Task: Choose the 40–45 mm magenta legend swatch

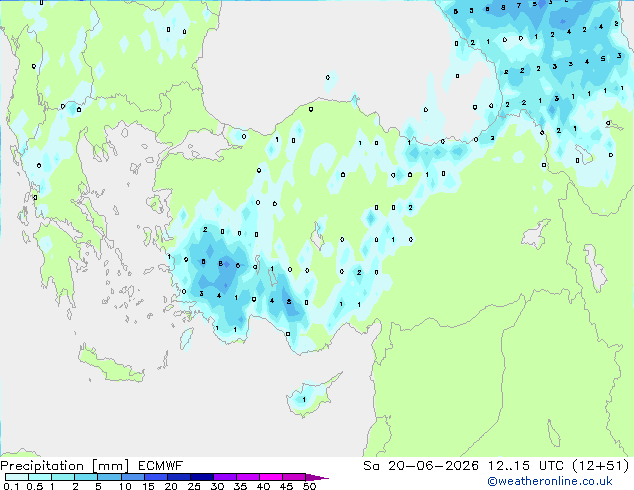Action: tap(271, 477)
